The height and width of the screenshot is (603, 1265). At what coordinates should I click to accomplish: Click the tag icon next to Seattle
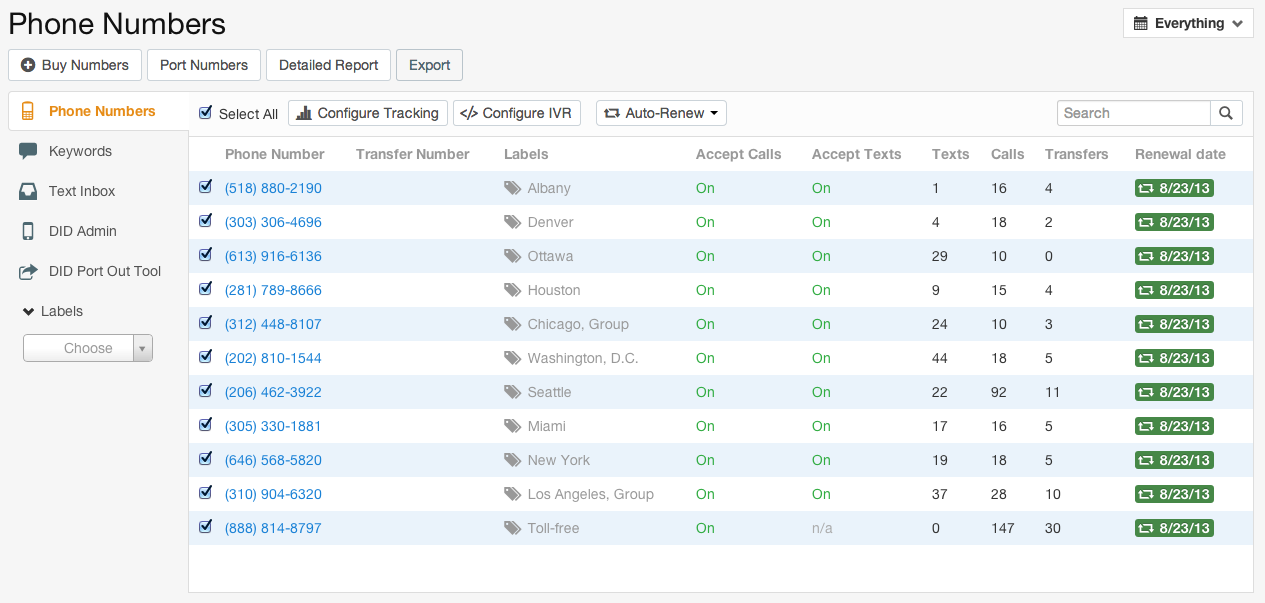pyautogui.click(x=512, y=392)
